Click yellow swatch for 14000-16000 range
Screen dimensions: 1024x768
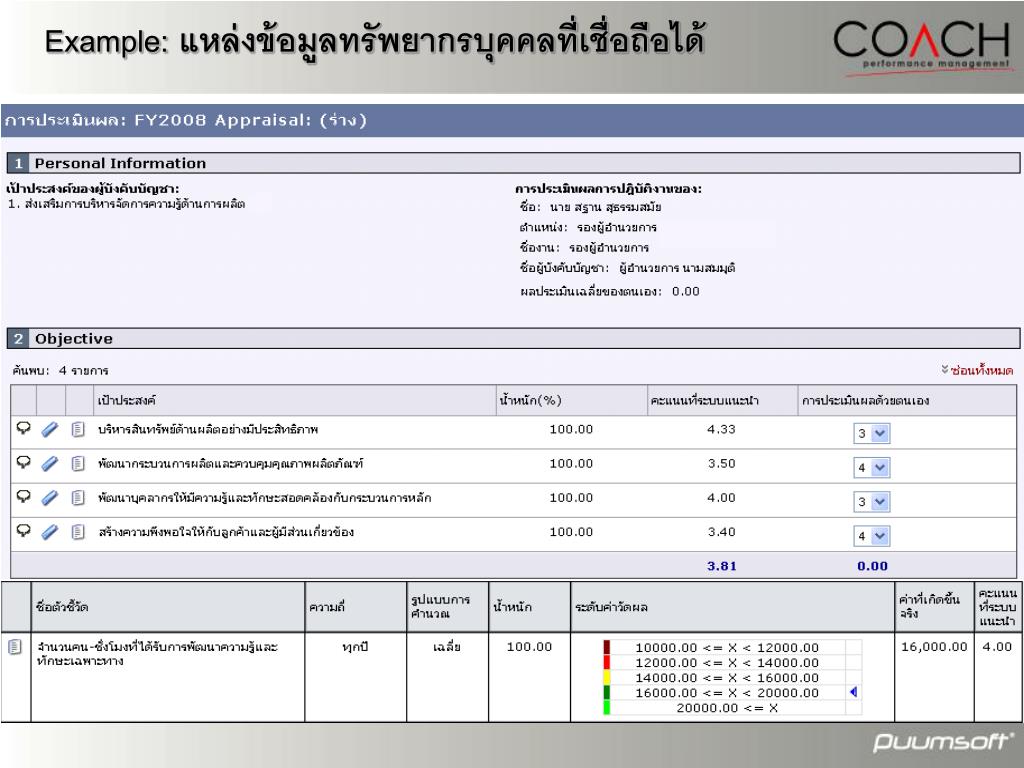point(607,677)
